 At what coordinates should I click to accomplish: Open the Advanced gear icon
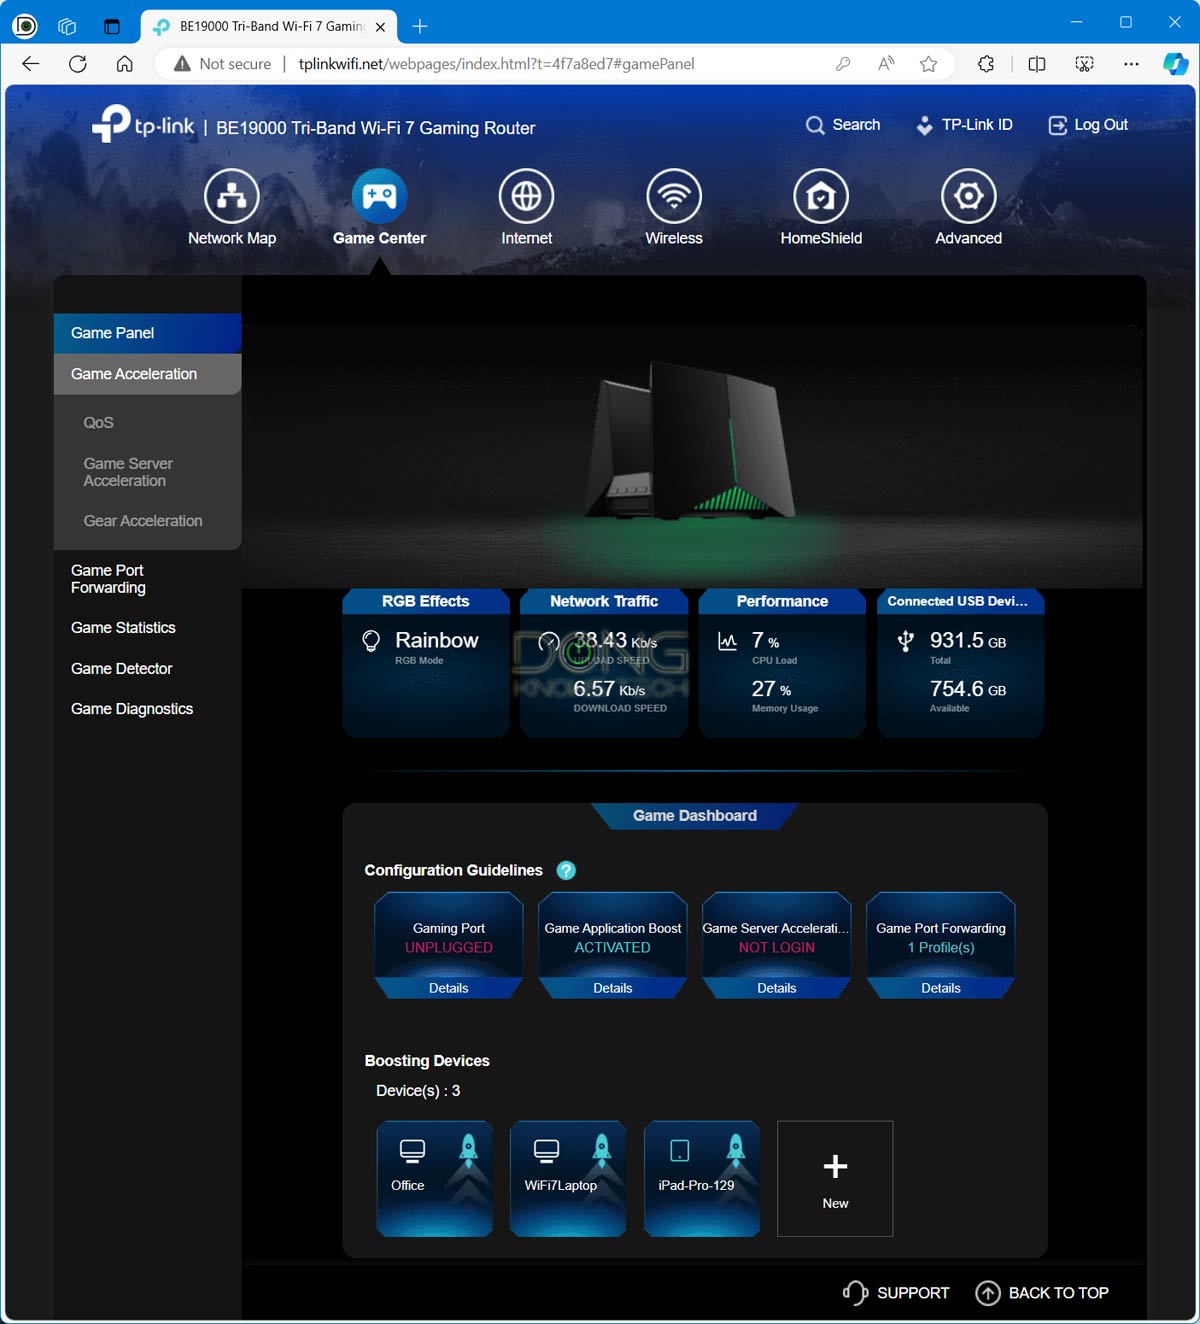point(968,196)
